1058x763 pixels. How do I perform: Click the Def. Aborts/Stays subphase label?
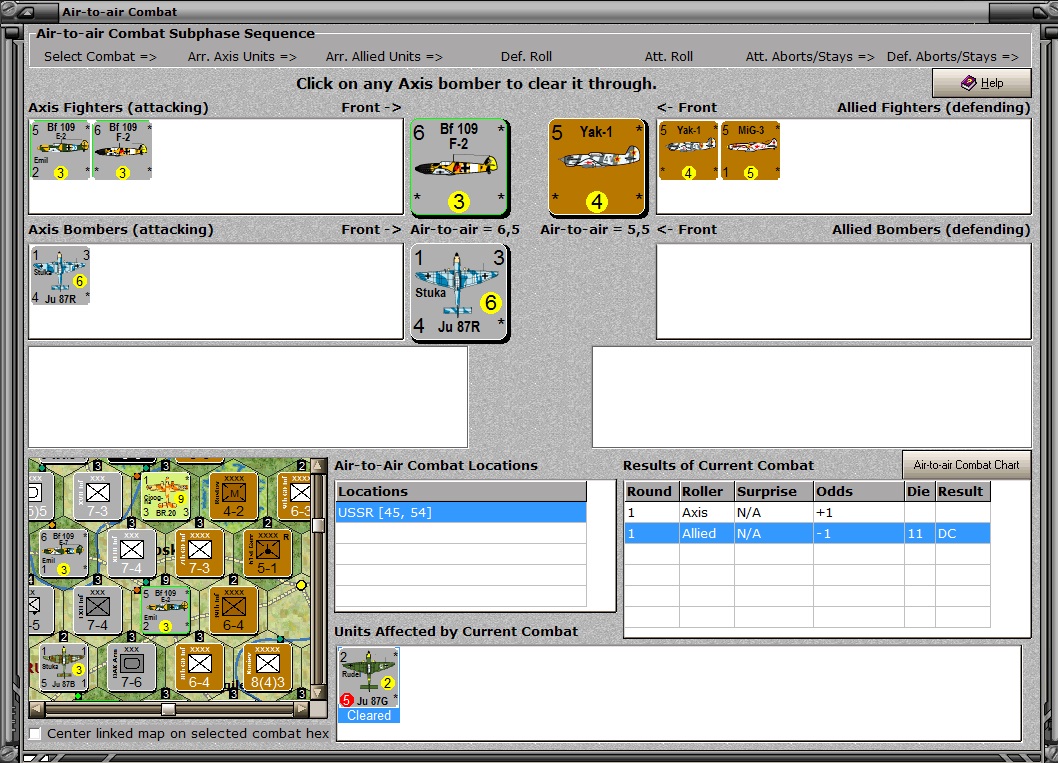[x=953, y=57]
